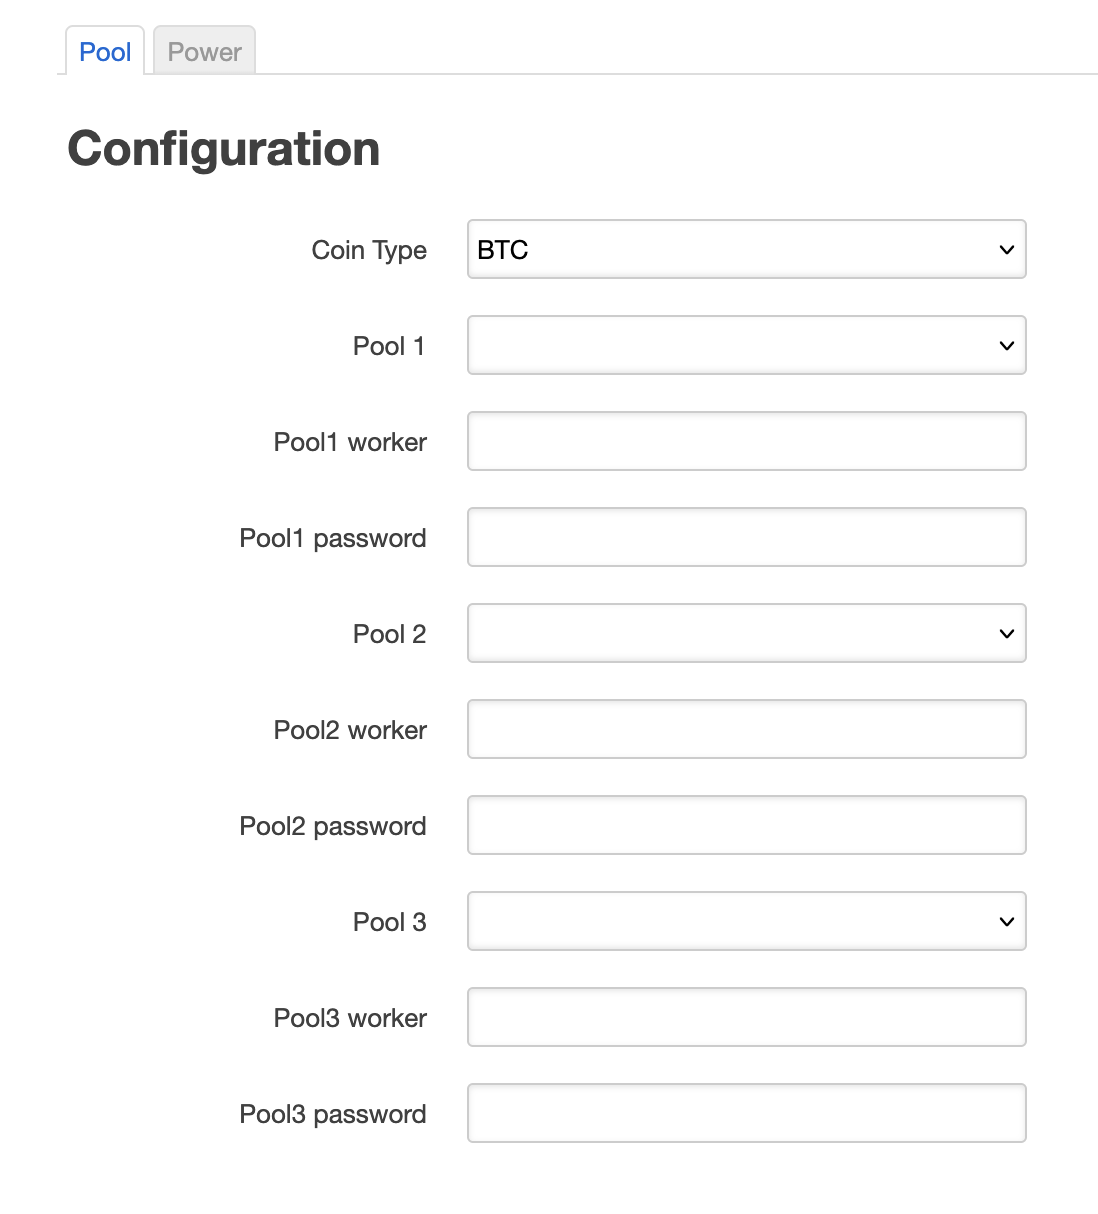Click into the Pool3 password field

746,1114
